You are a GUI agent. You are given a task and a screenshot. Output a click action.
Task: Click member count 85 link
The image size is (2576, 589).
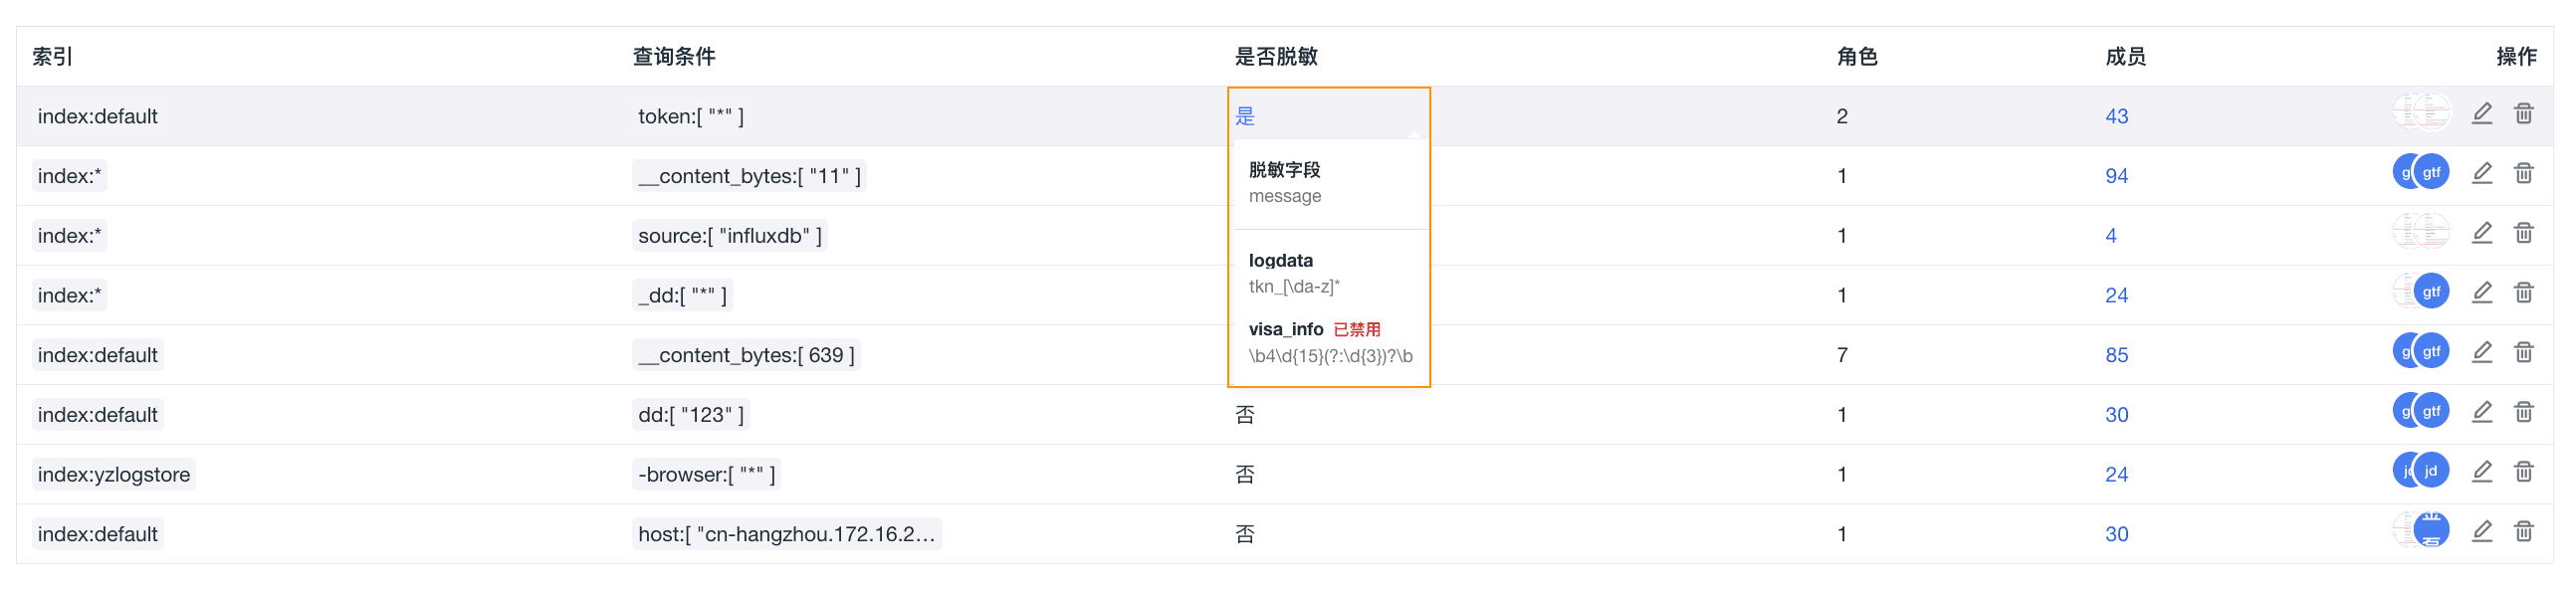2116,355
